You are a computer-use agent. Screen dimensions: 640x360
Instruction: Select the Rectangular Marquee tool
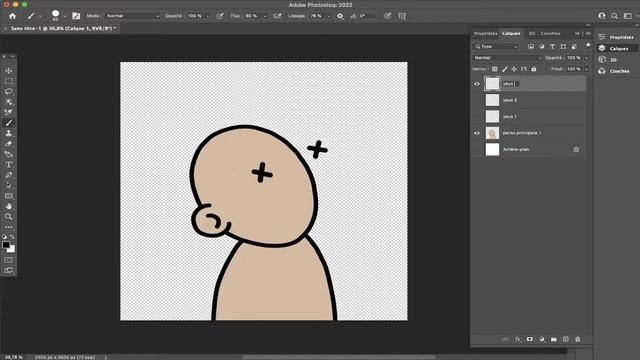pos(9,81)
